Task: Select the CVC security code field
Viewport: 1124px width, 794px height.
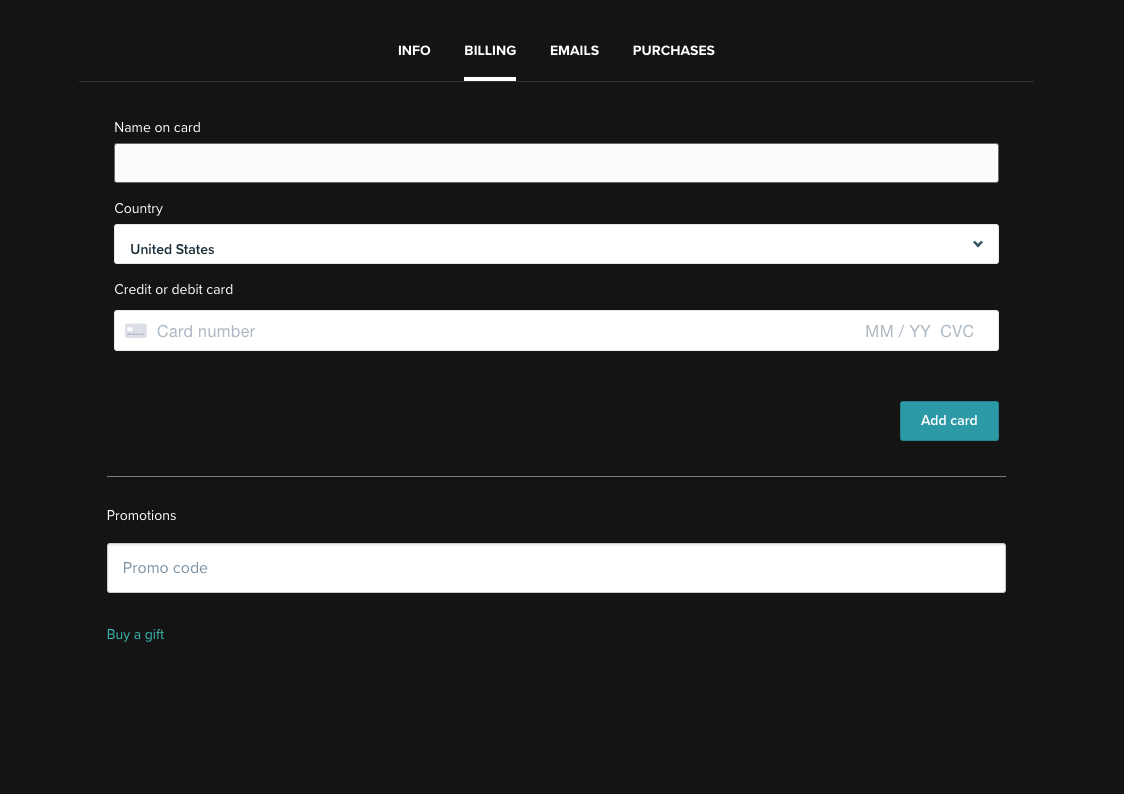Action: point(956,330)
